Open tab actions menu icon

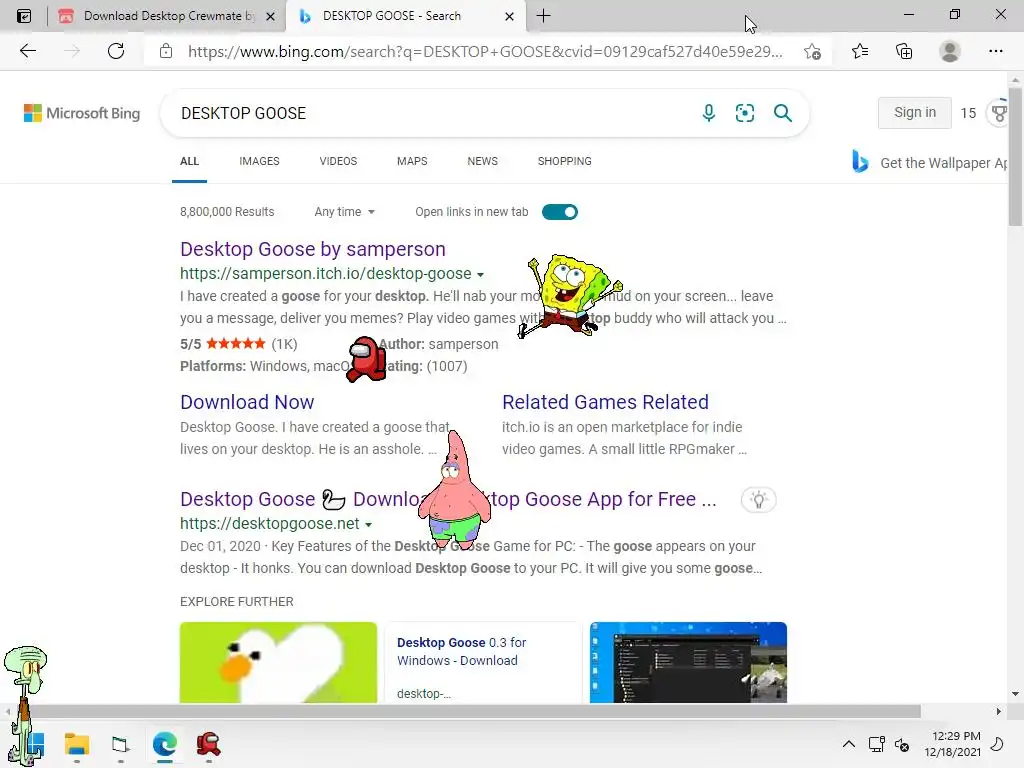click(24, 16)
